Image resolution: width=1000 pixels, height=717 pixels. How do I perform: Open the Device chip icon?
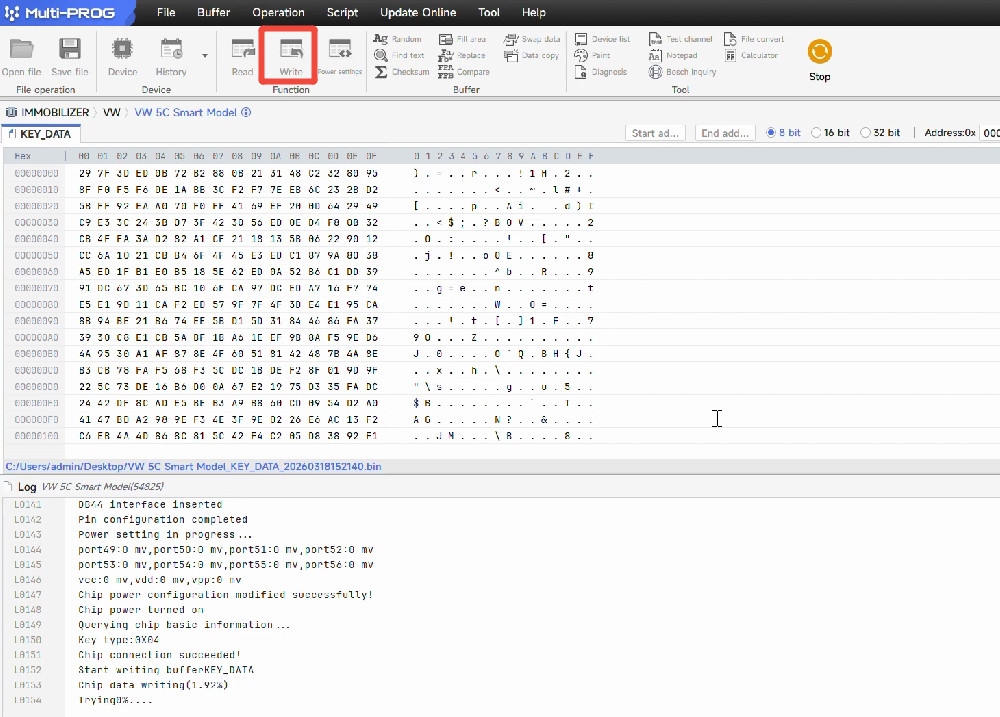(122, 52)
